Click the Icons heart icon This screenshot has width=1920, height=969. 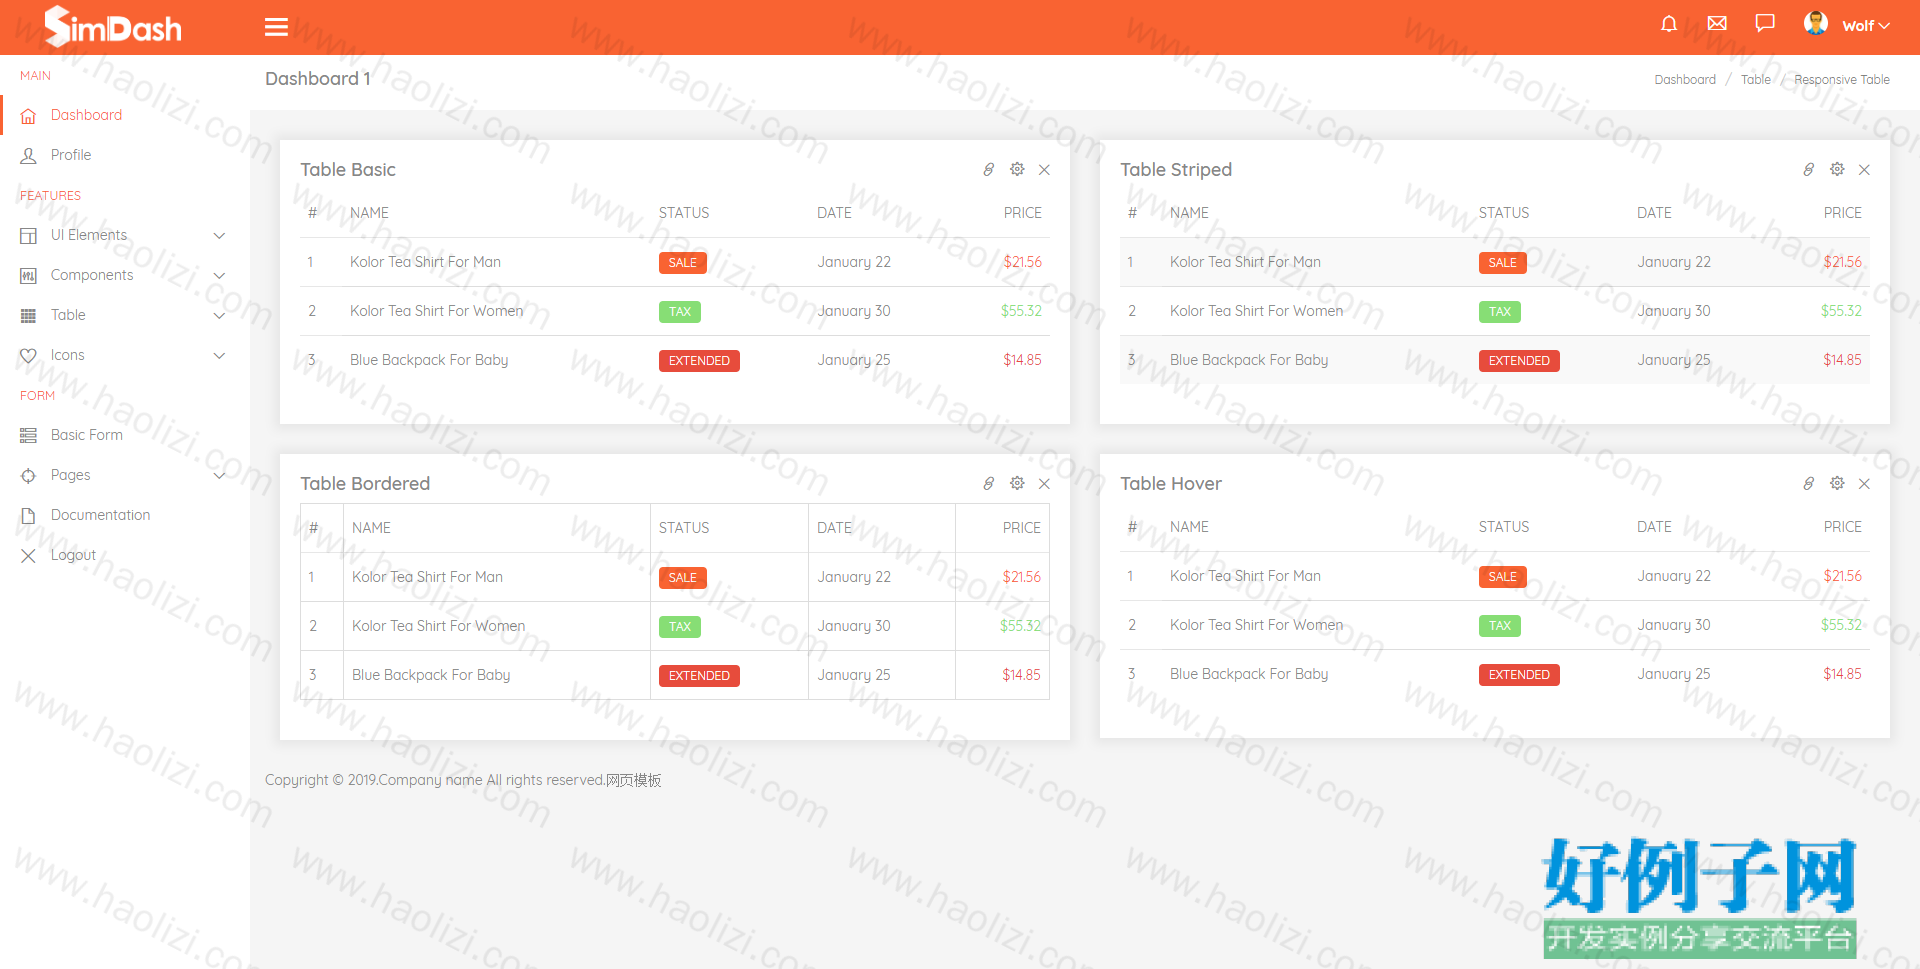(x=29, y=356)
